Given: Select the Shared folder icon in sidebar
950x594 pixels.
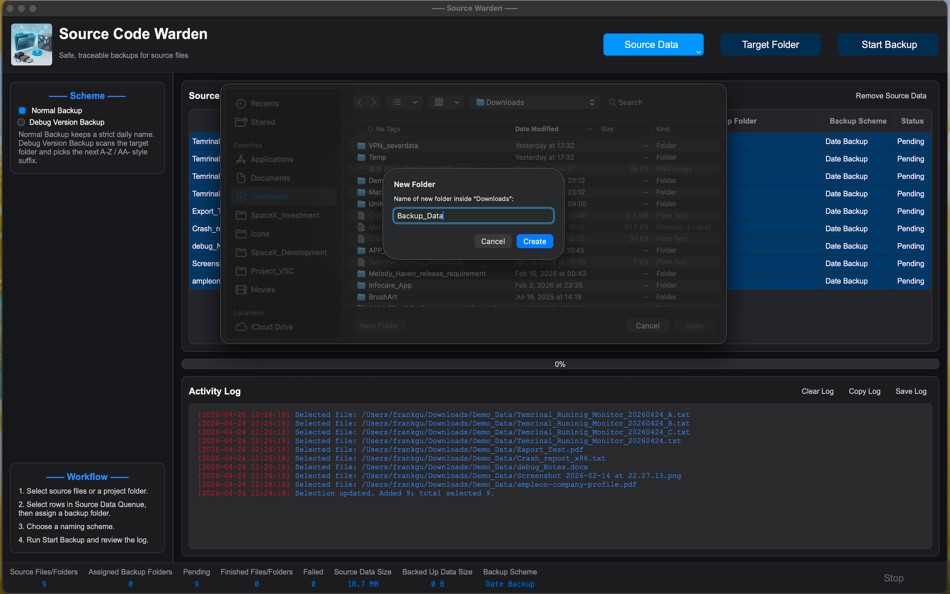Looking at the screenshot, I should [241, 122].
